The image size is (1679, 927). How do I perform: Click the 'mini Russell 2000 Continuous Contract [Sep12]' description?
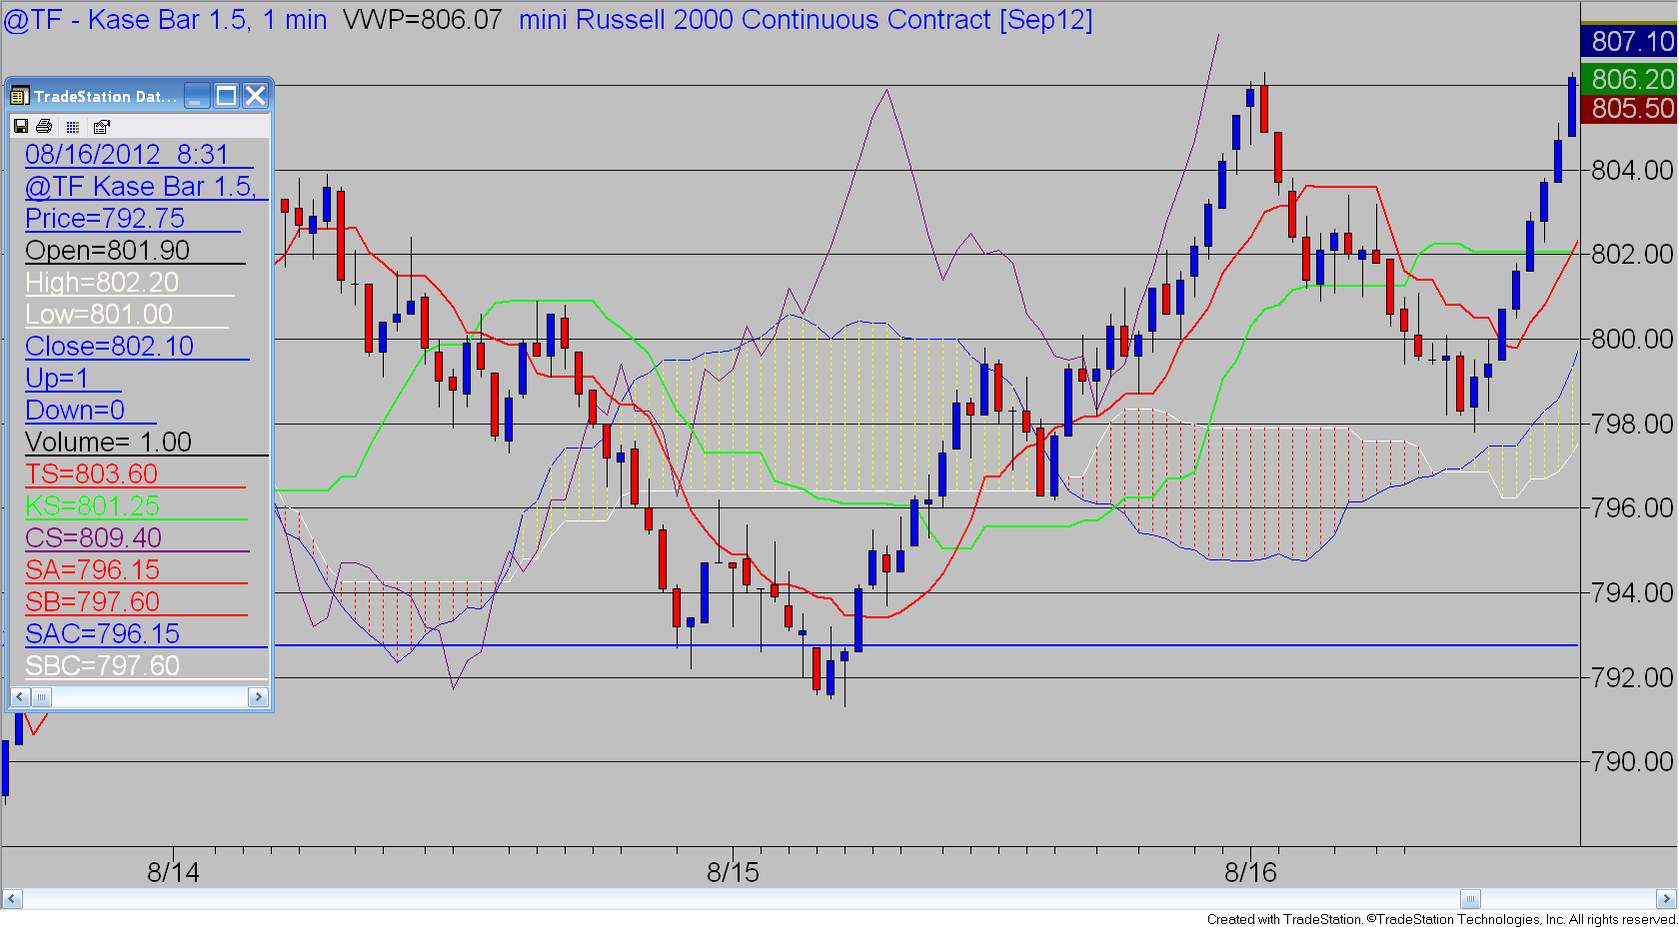pos(805,20)
